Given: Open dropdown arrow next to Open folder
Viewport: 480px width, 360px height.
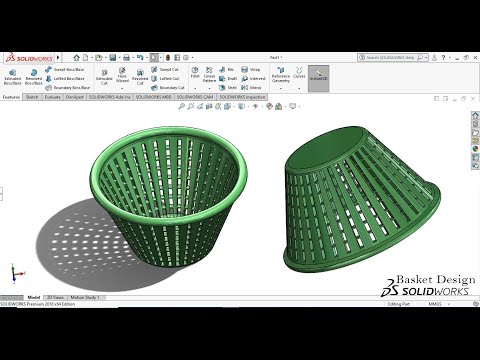Looking at the screenshot, I should point(105,58).
